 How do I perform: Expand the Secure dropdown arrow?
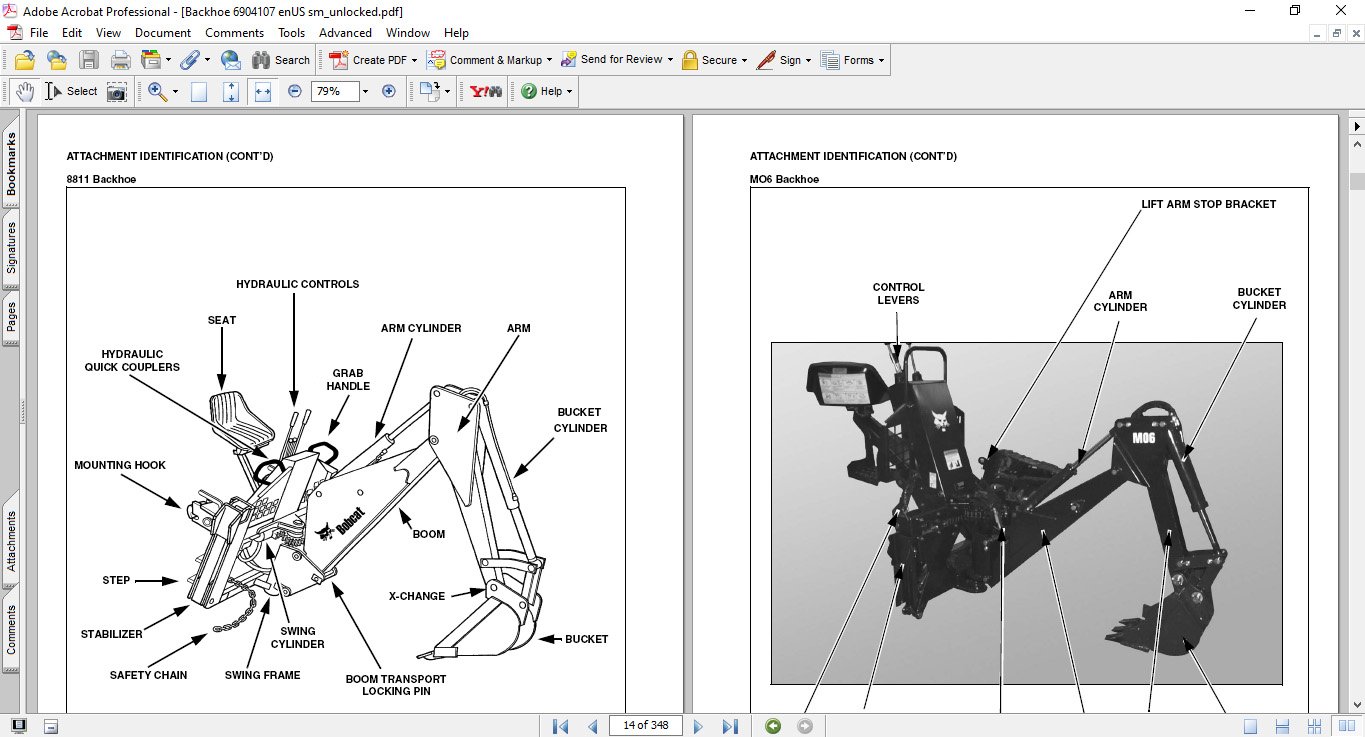point(745,60)
